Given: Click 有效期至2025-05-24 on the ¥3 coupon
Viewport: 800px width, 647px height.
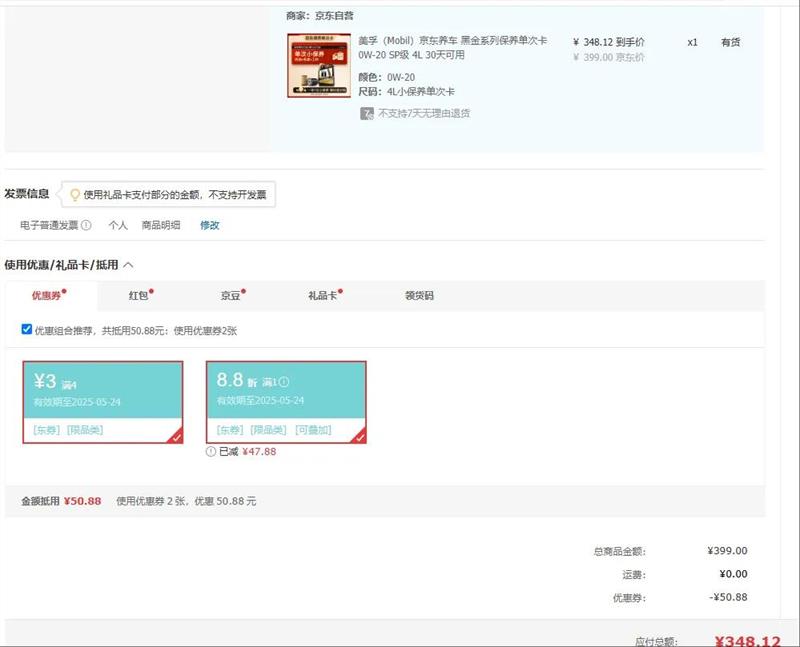Looking at the screenshot, I should [77, 402].
